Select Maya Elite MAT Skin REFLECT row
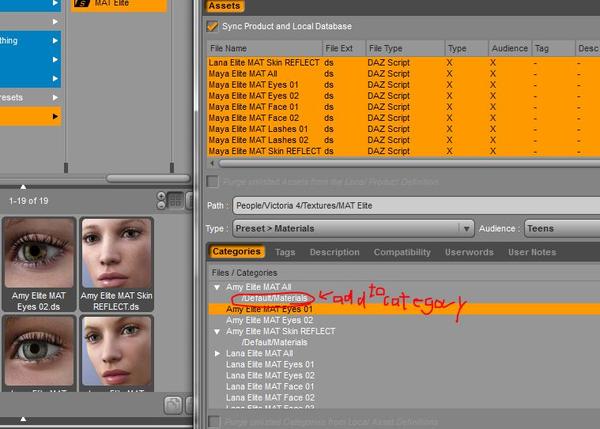The image size is (600, 429). [404, 151]
